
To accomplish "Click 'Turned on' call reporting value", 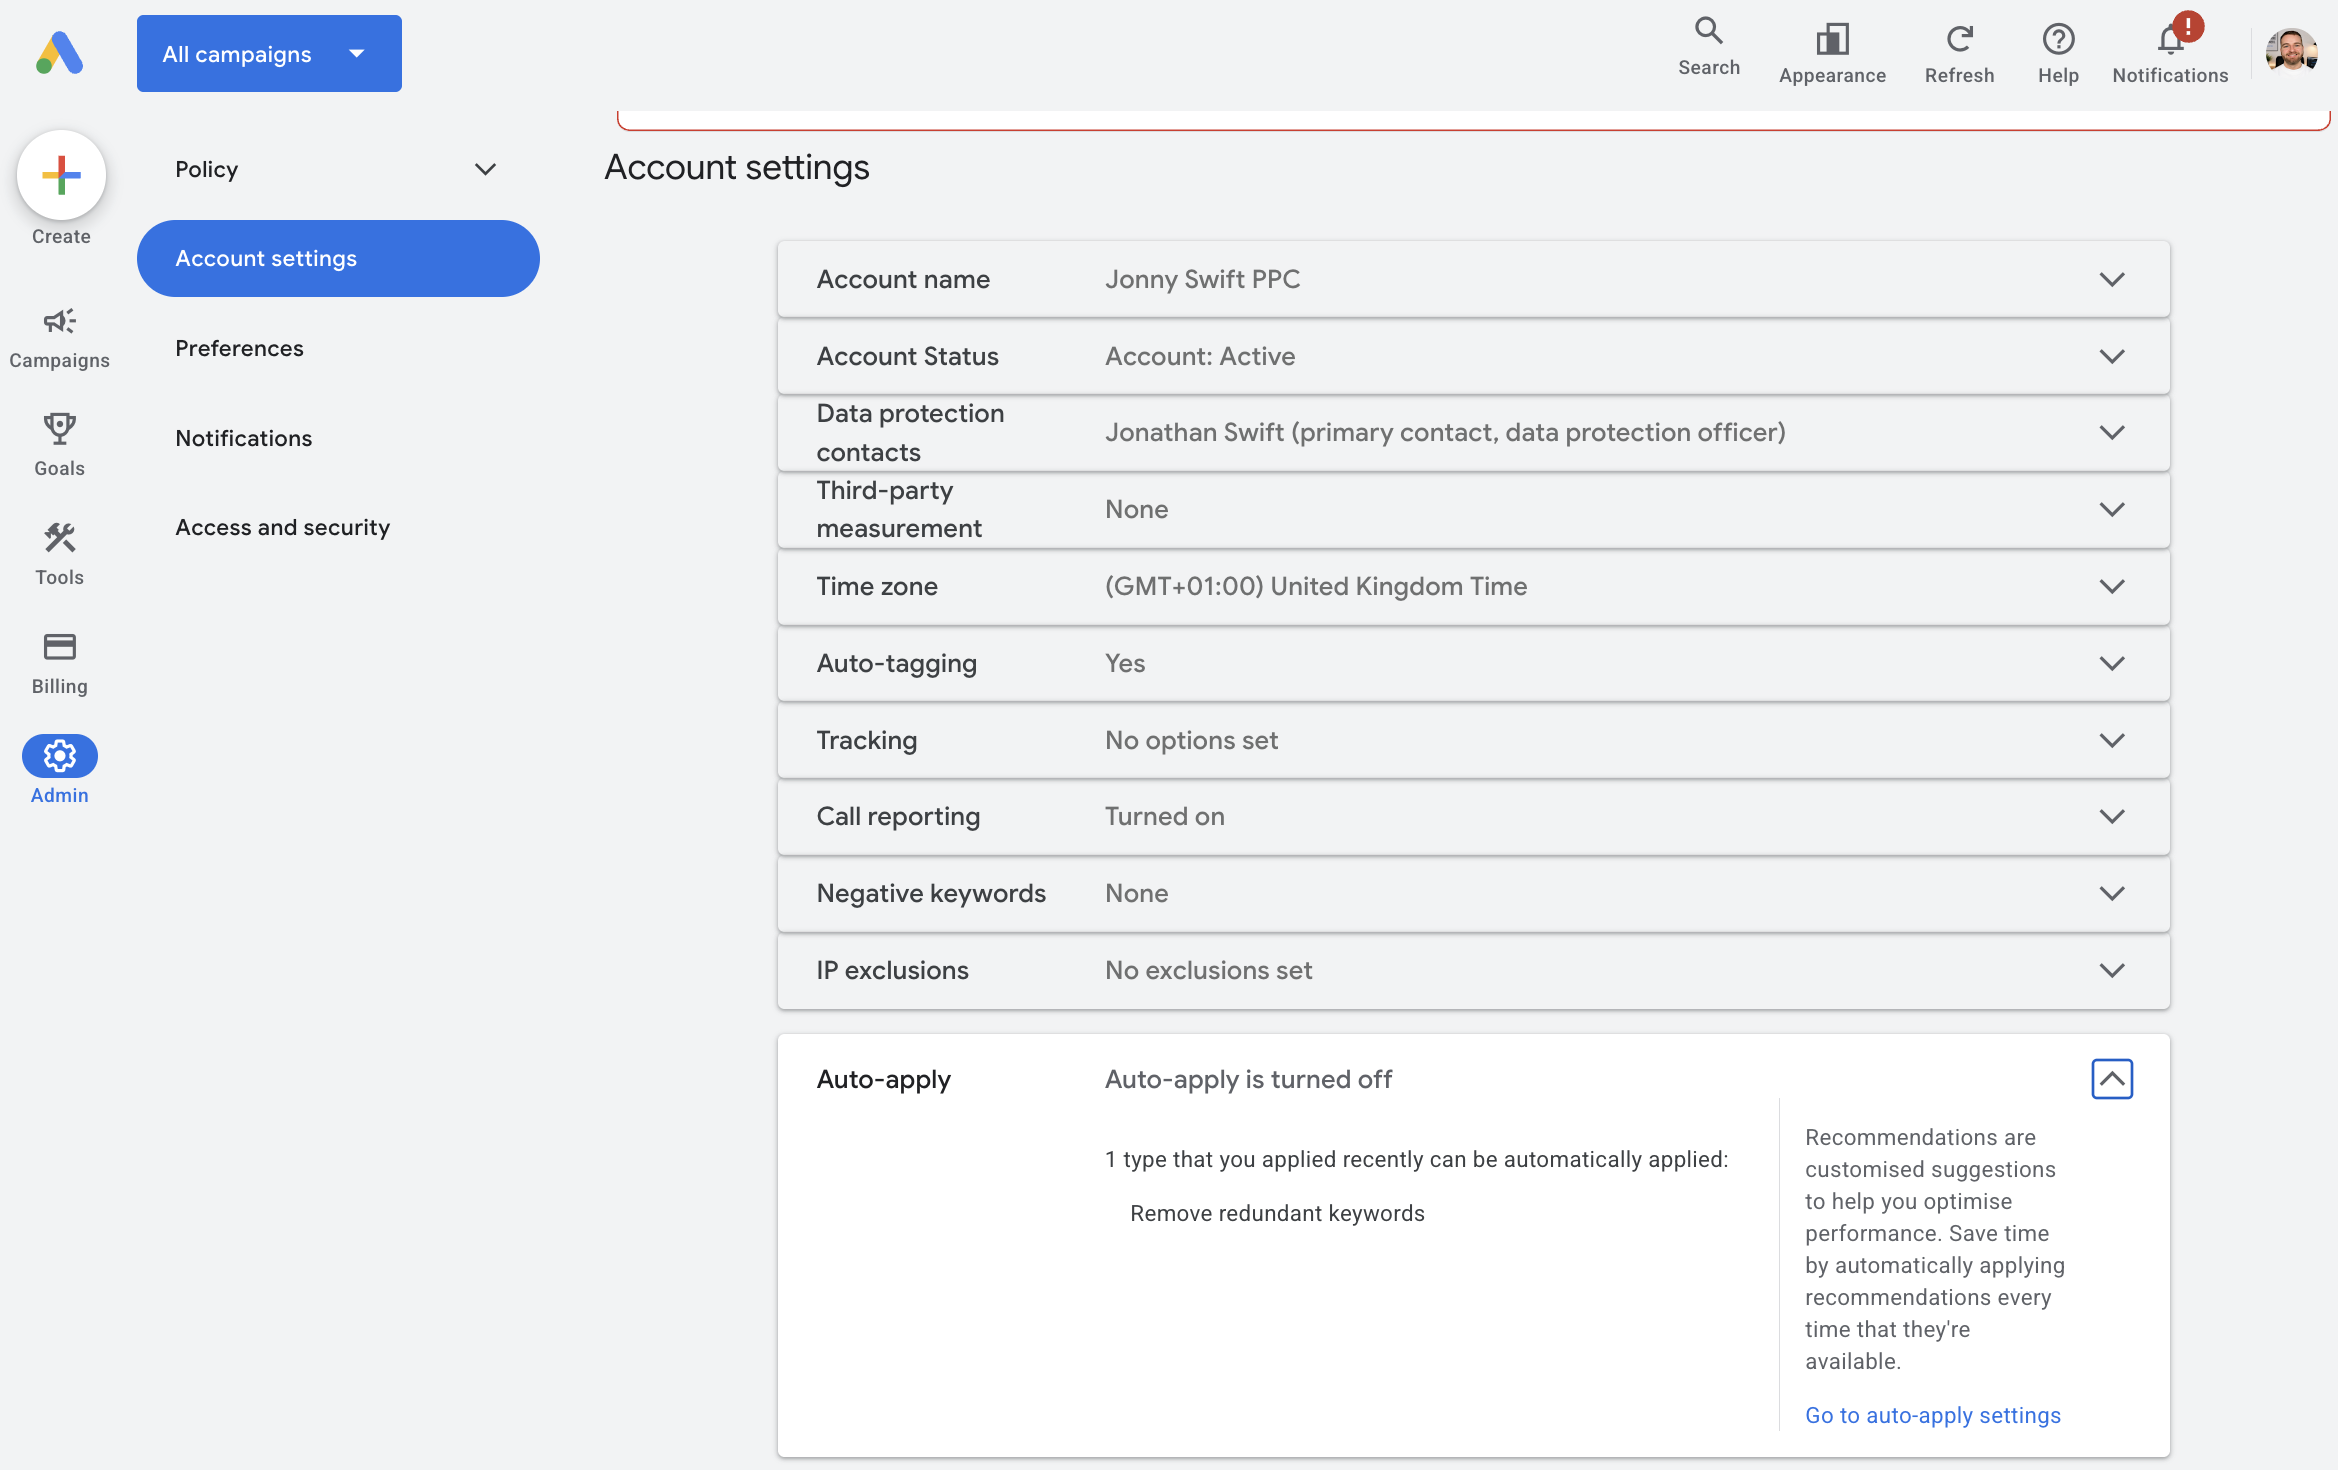I will [x=1164, y=816].
